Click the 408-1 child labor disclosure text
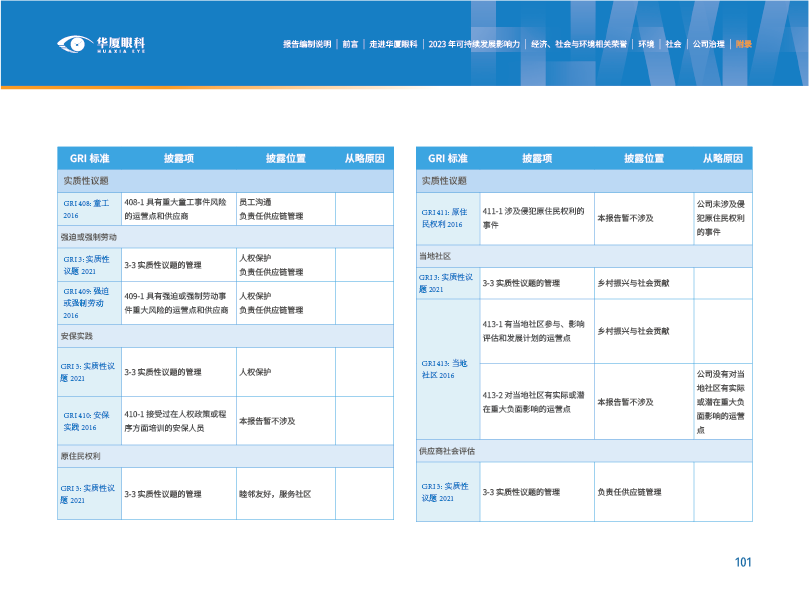This screenshot has width=809, height=596. (176, 209)
